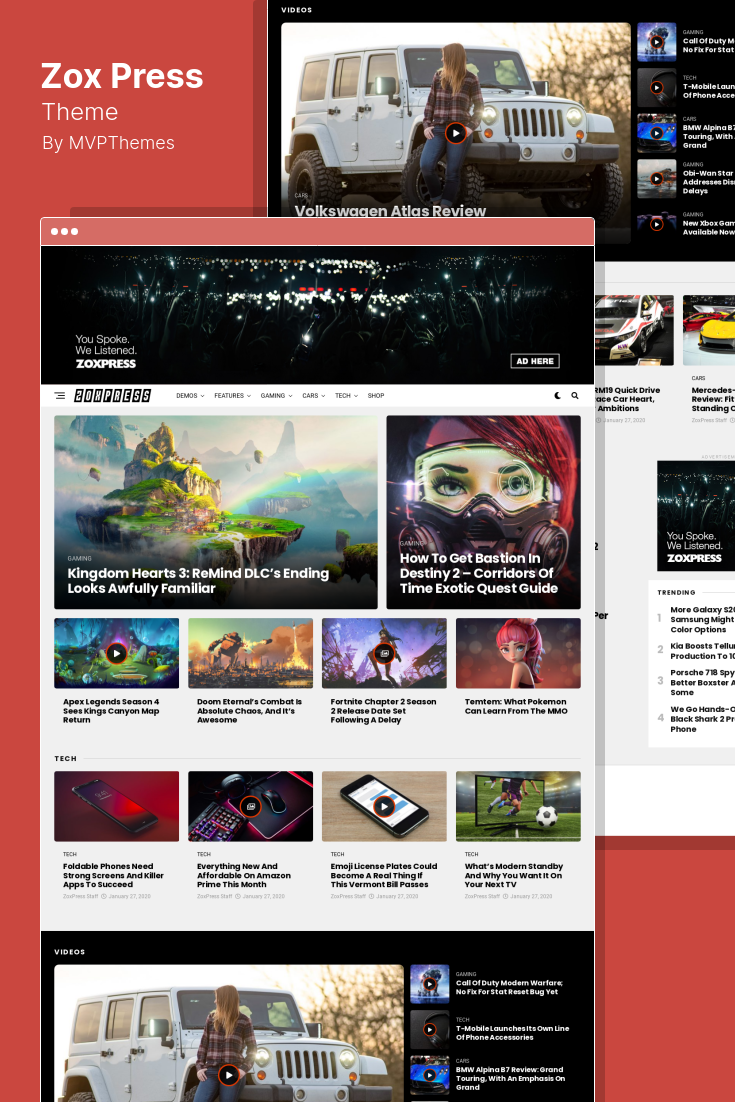Image resolution: width=735 pixels, height=1102 pixels.
Task: Open search with magnifier icon
Action: coord(575,396)
